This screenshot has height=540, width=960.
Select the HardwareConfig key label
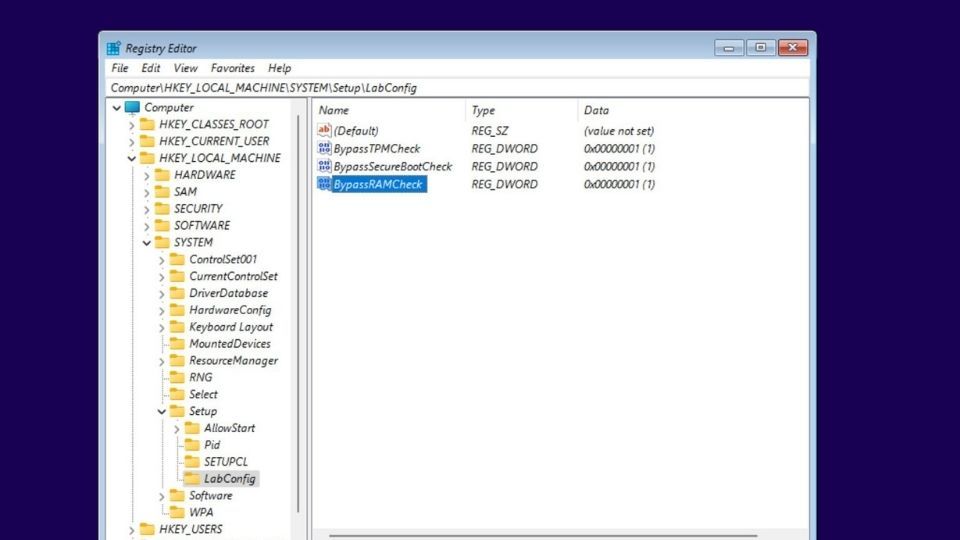[x=230, y=310]
